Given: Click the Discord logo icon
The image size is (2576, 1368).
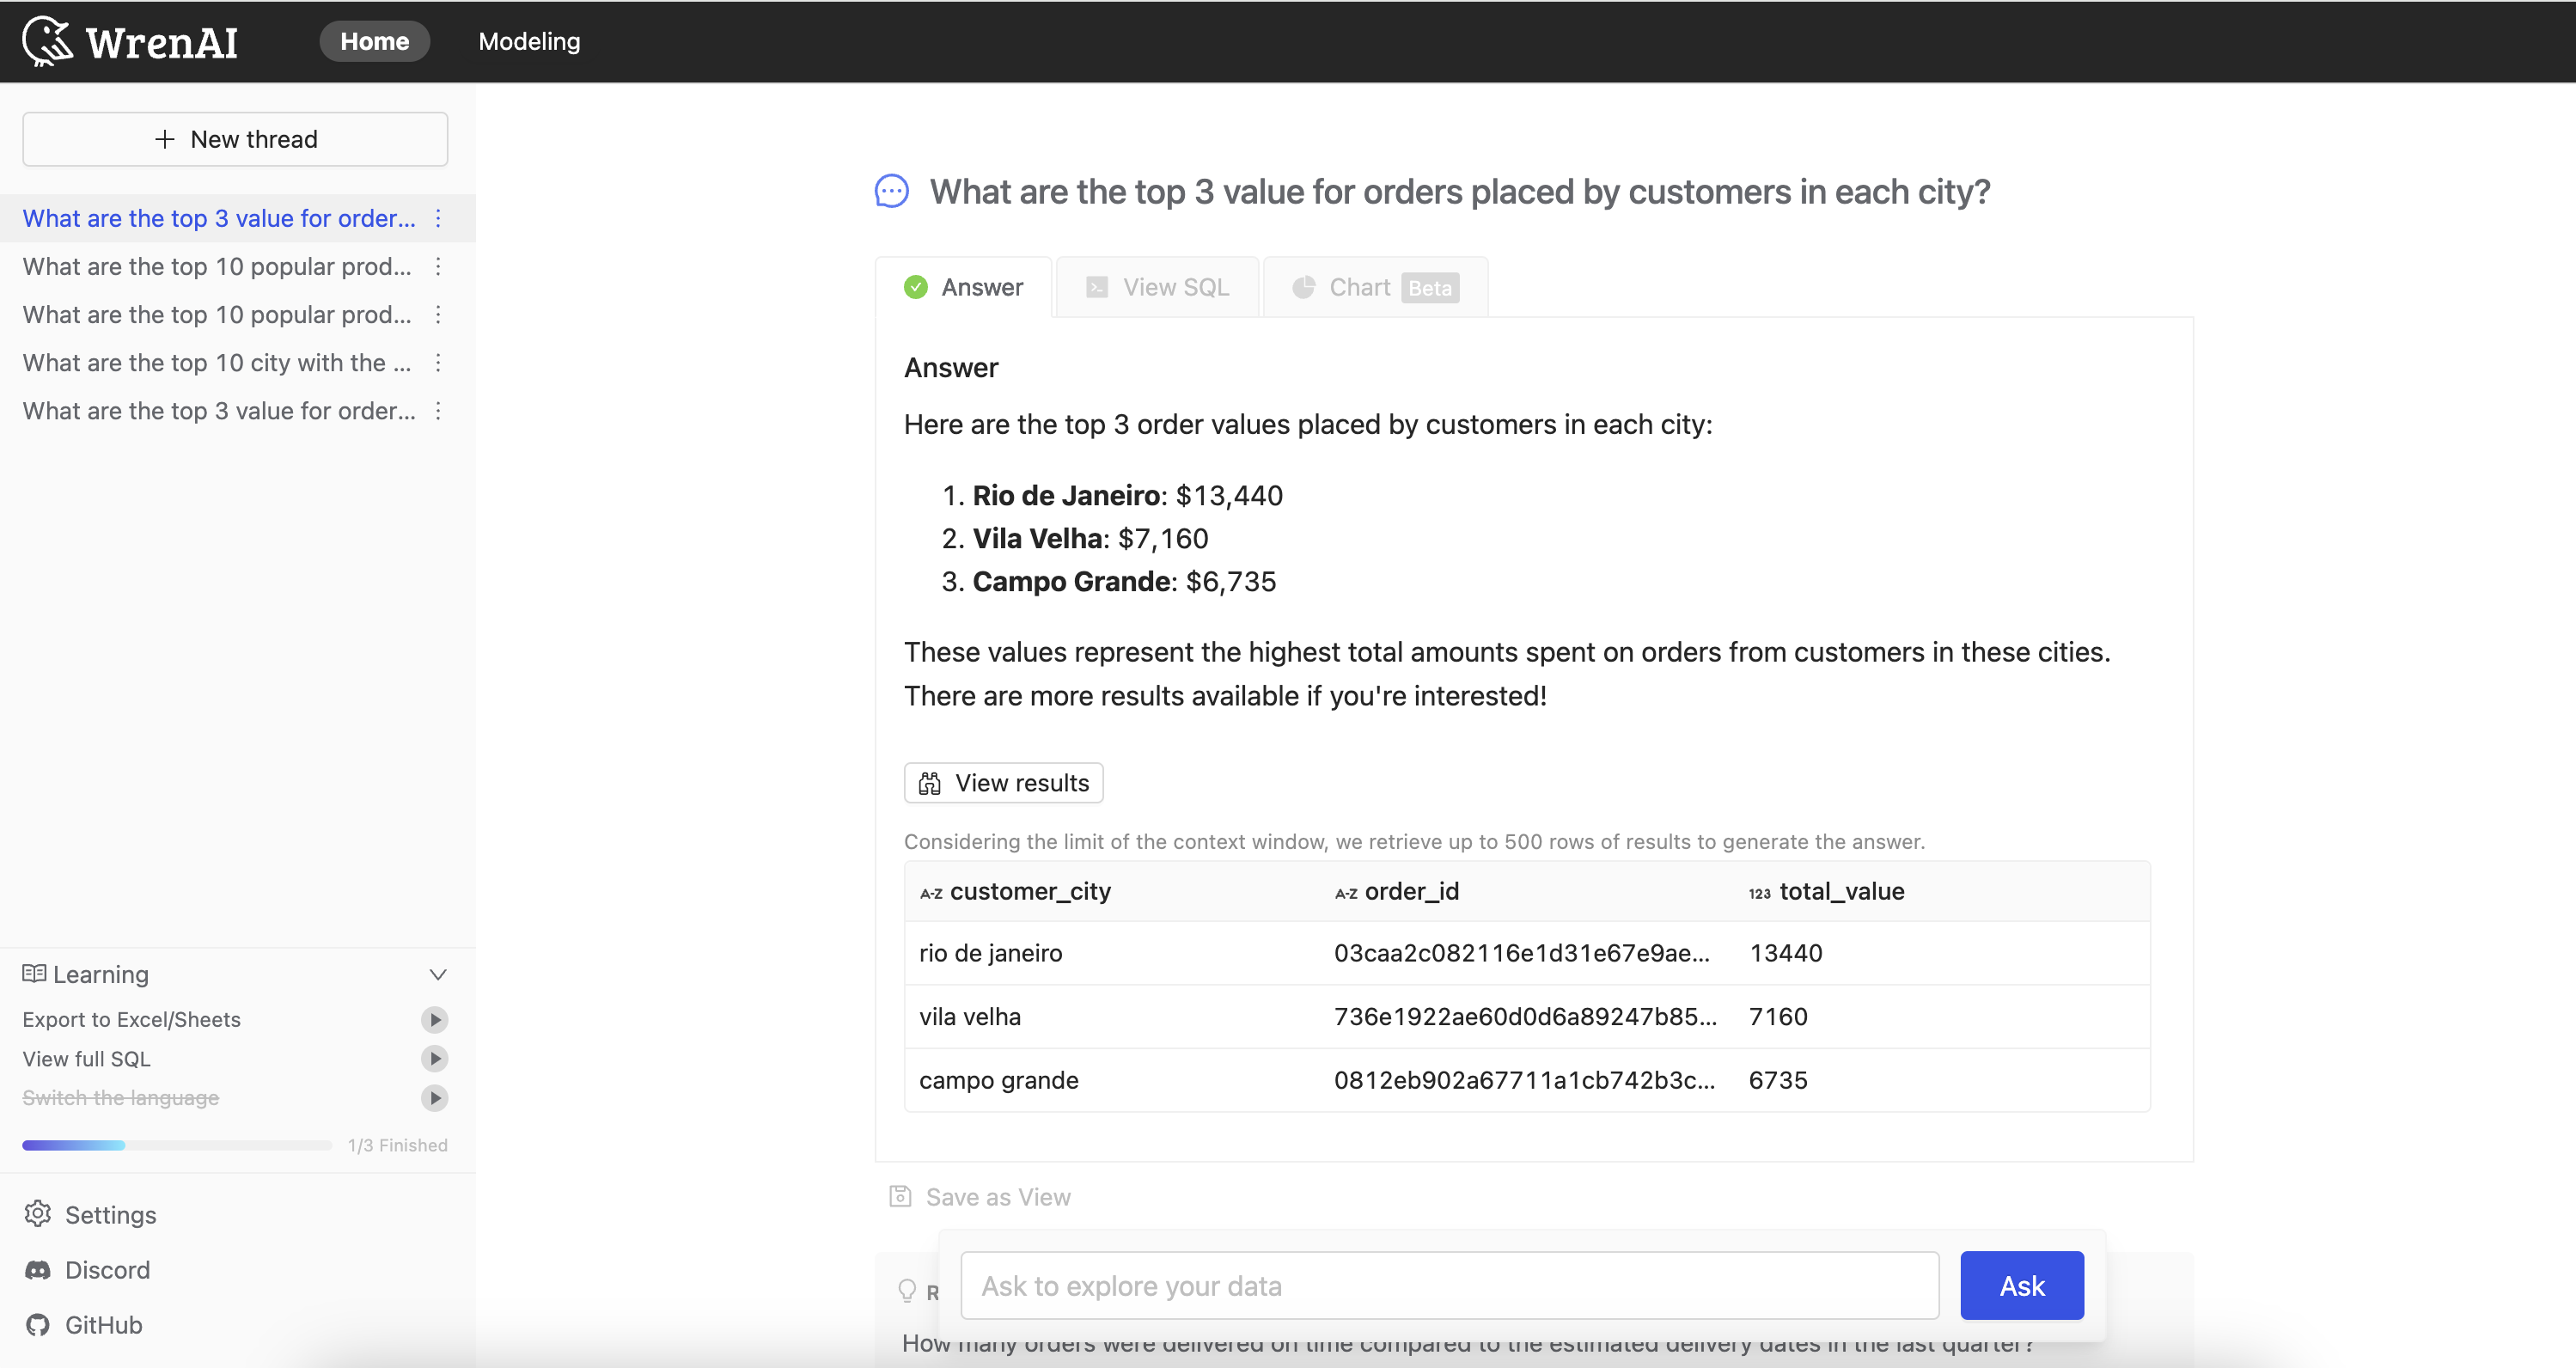Looking at the screenshot, I should point(38,1270).
